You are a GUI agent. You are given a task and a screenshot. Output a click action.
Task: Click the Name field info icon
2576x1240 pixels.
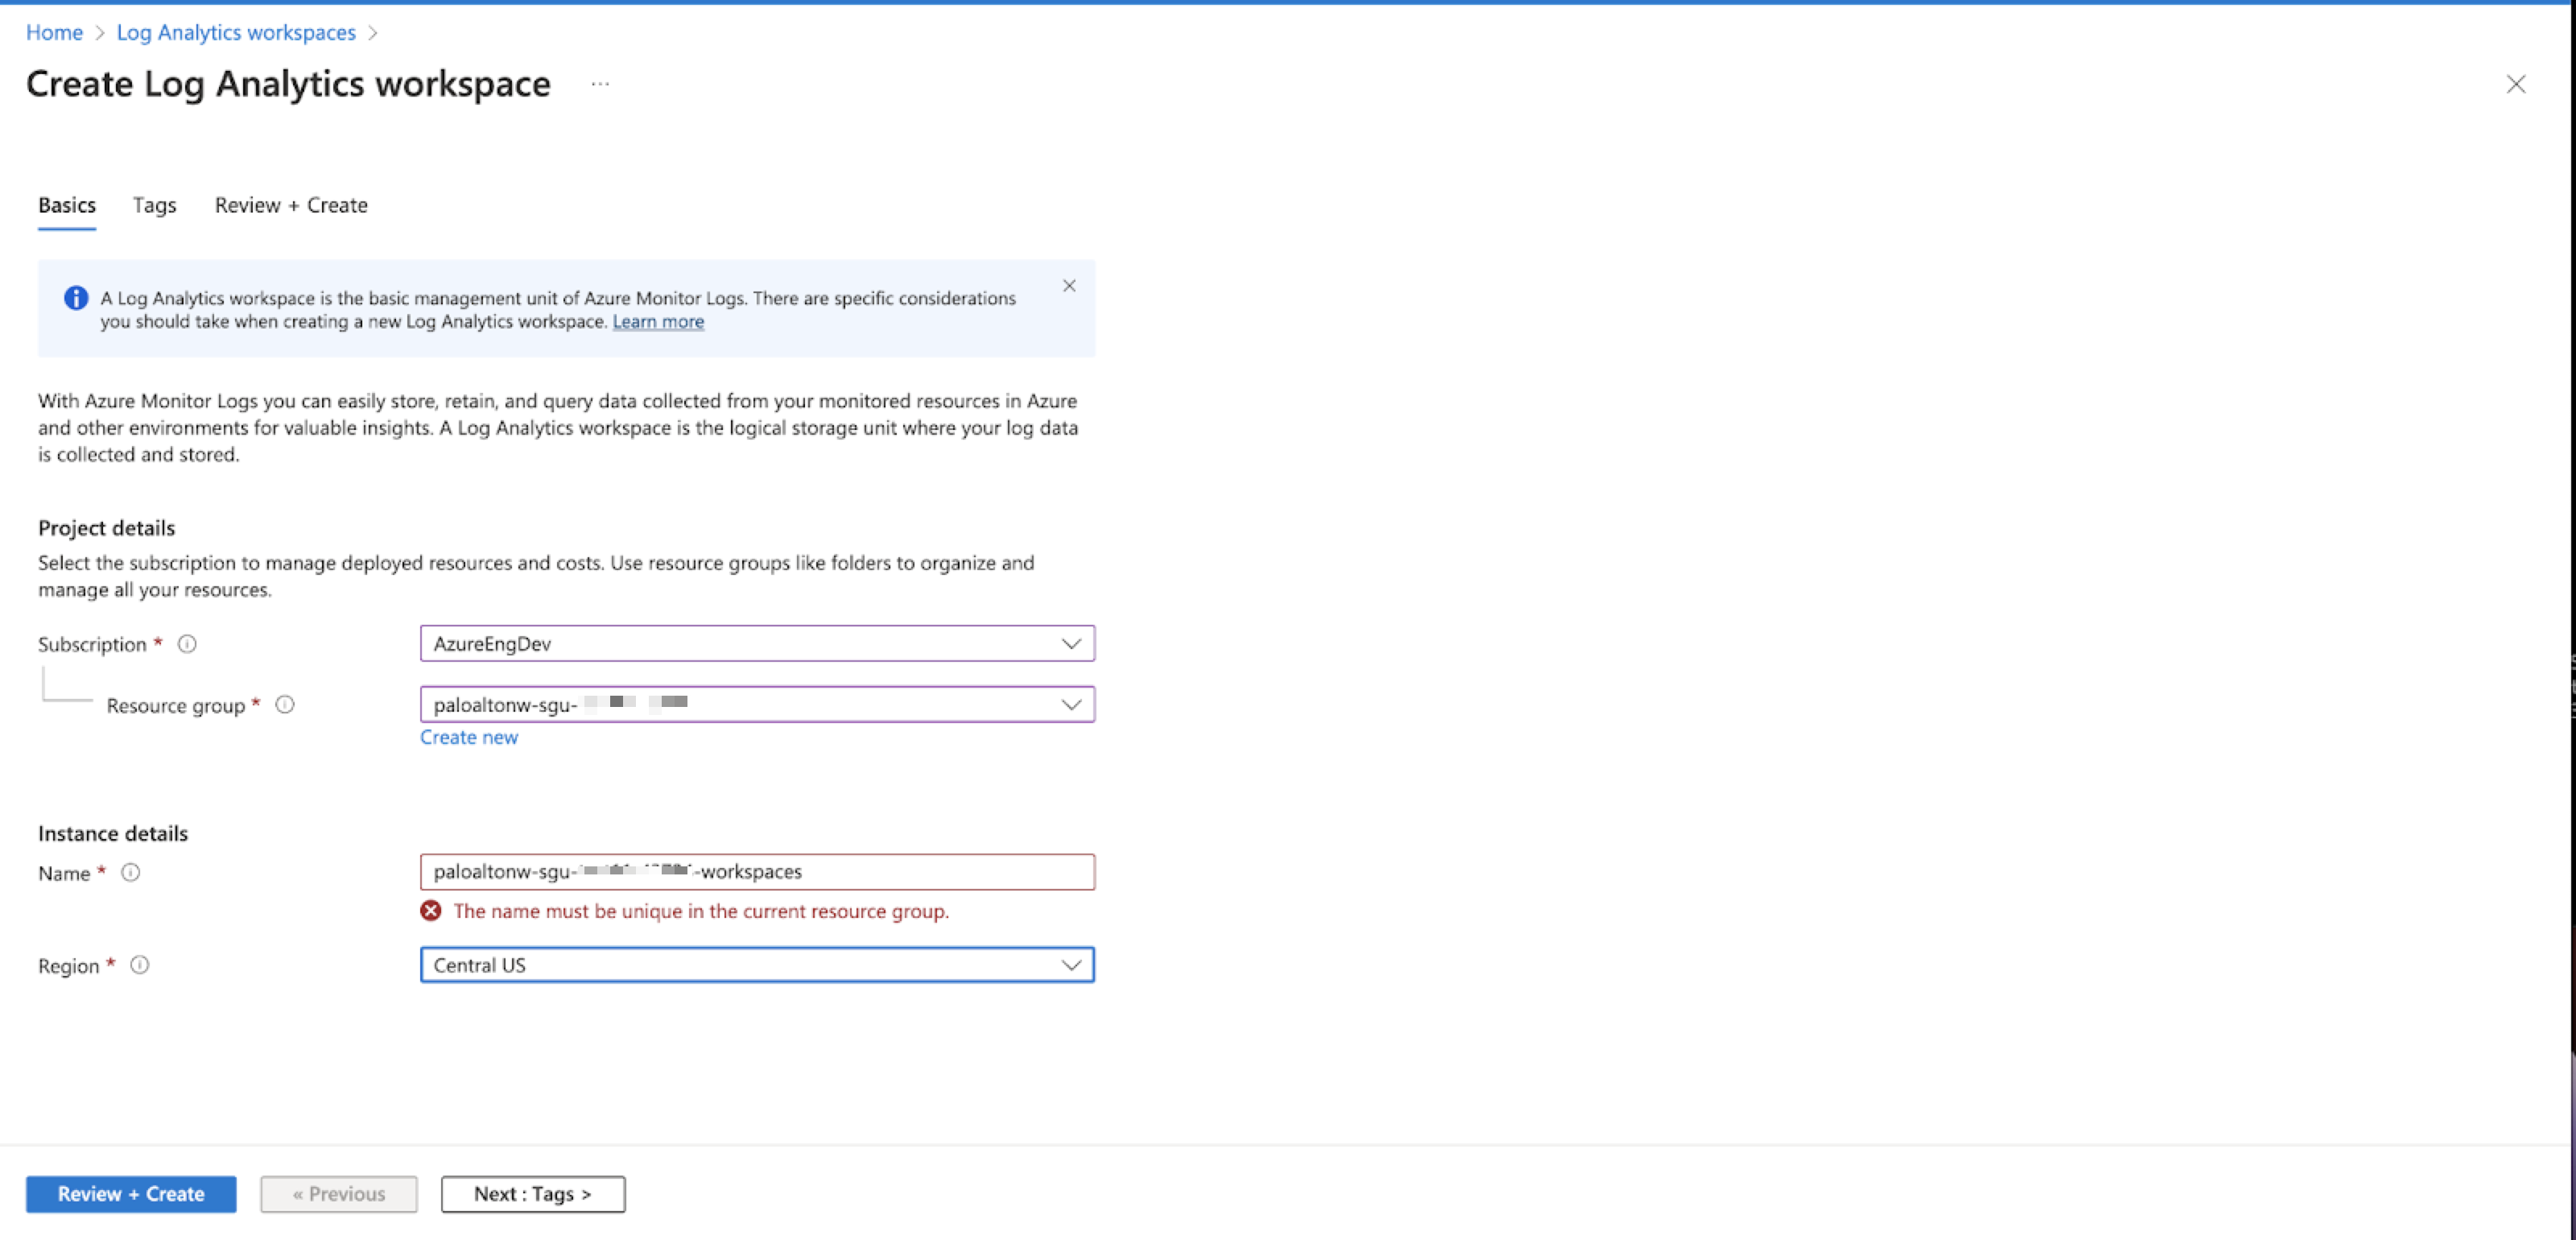coord(131,872)
